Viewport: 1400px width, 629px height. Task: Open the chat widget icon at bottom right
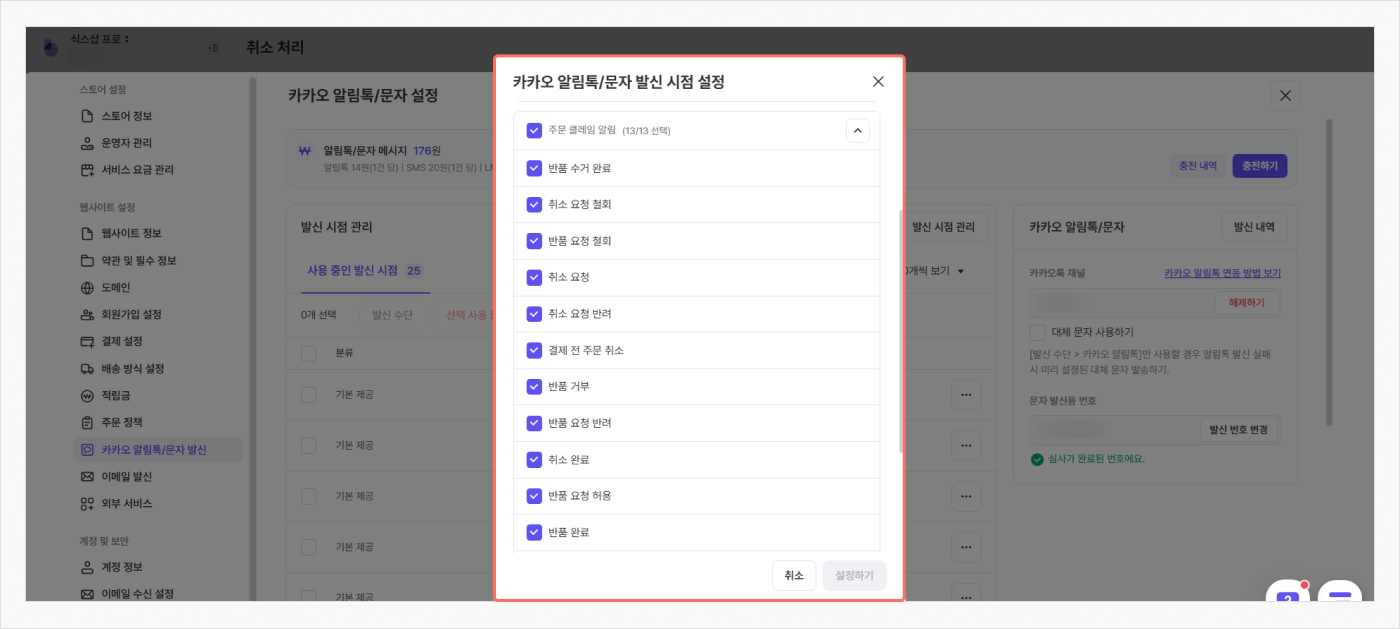tap(1339, 597)
